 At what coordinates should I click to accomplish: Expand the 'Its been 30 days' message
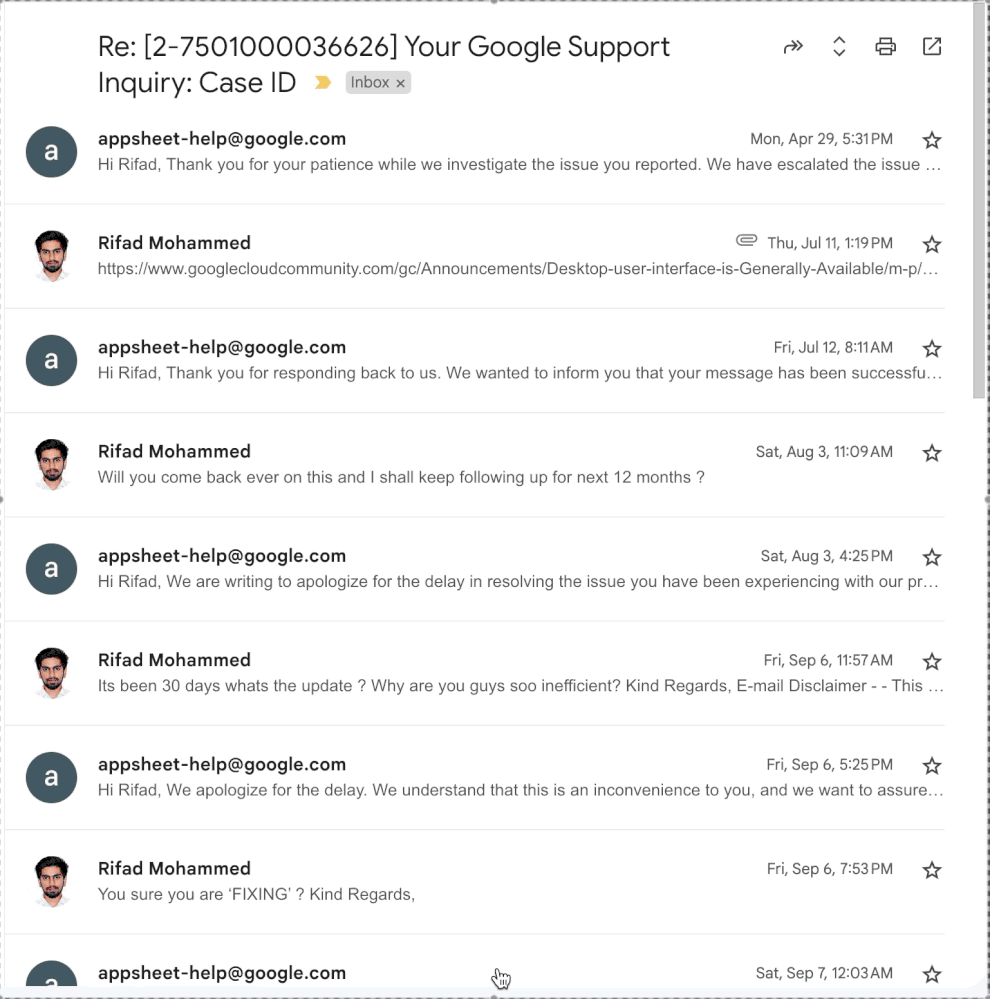[x=520, y=686]
